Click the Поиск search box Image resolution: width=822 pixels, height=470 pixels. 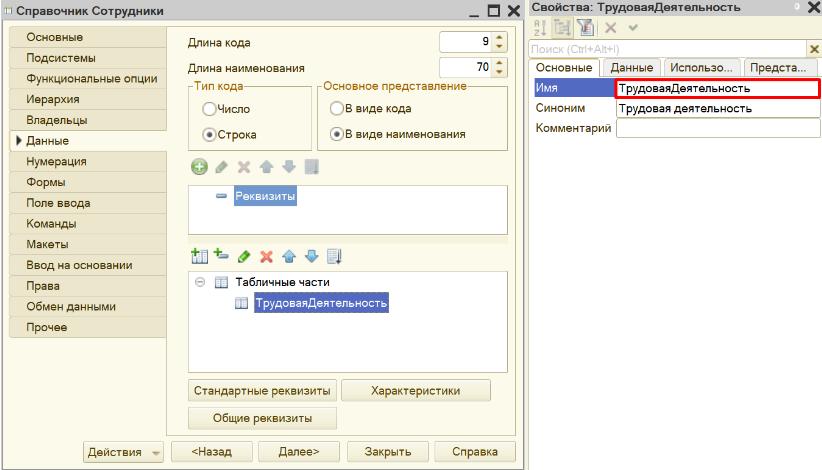pos(668,49)
